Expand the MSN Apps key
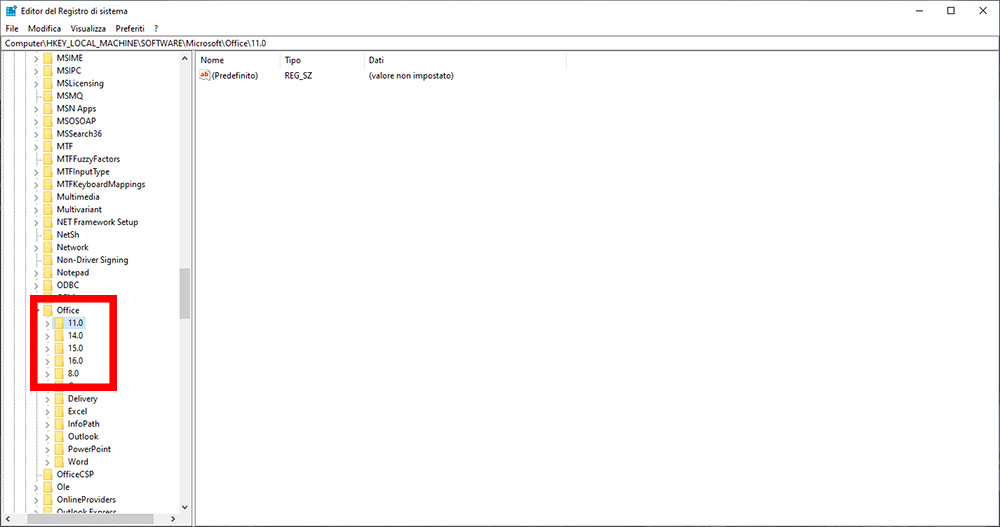This screenshot has height=527, width=1000. tap(36, 109)
